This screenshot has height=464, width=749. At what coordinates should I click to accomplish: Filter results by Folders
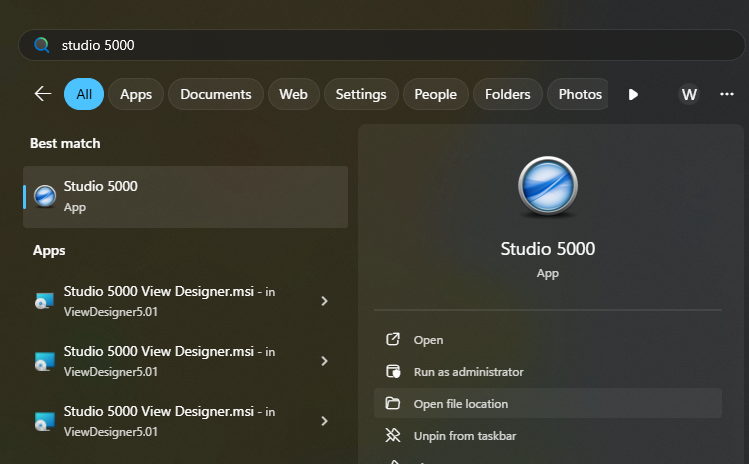[507, 94]
